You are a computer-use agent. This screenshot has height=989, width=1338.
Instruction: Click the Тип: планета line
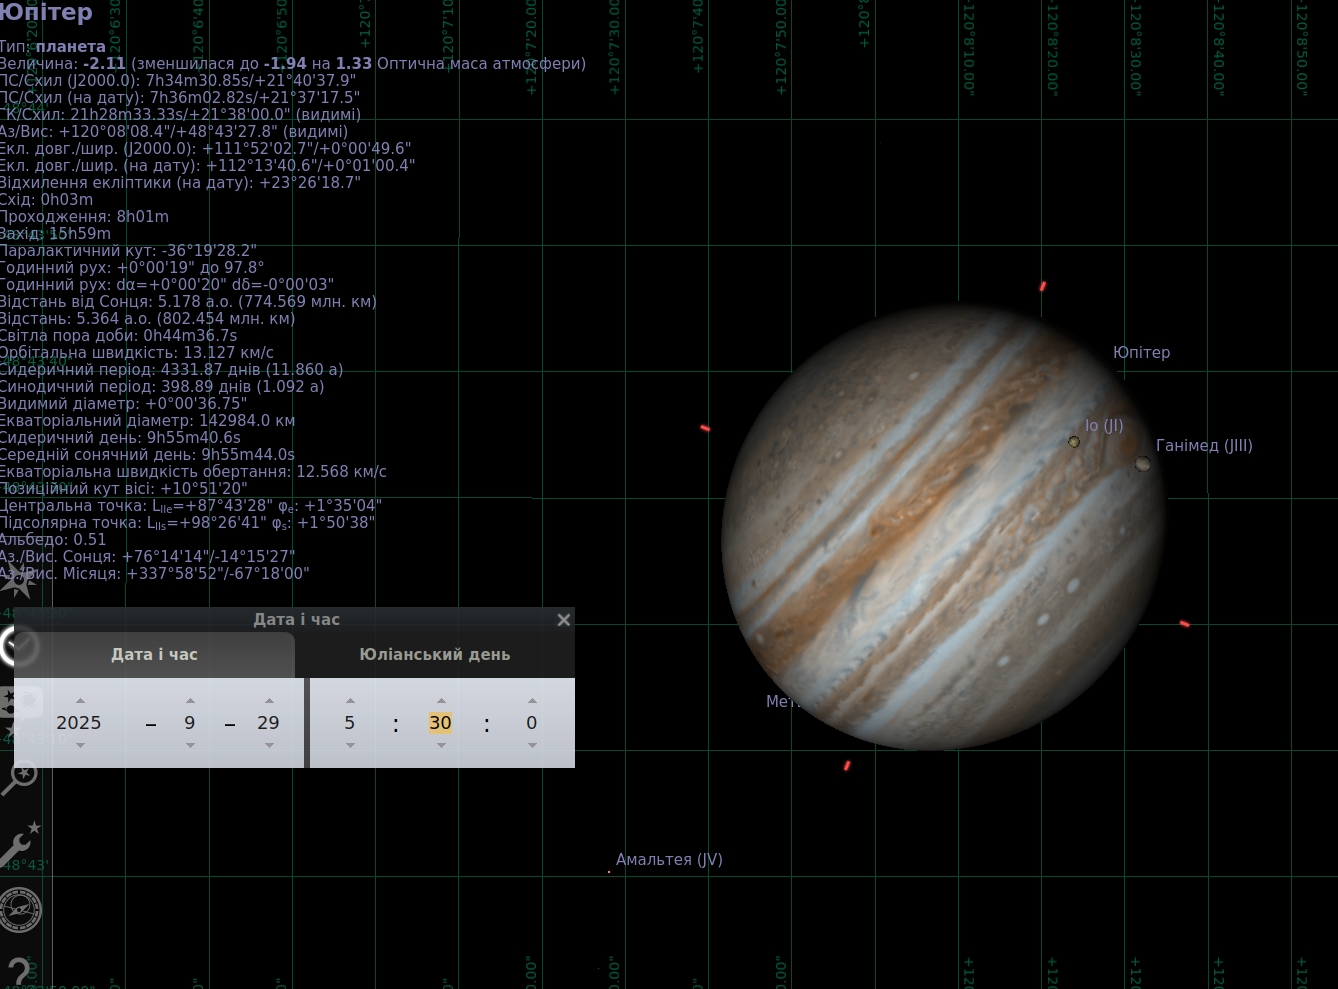(x=53, y=47)
